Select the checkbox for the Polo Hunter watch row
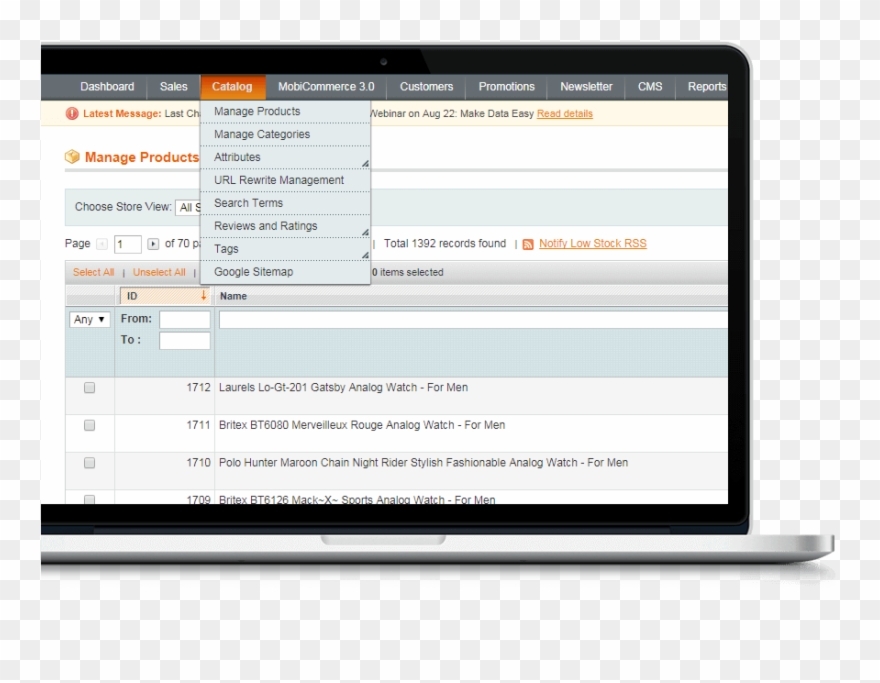880x683 pixels. (x=89, y=462)
